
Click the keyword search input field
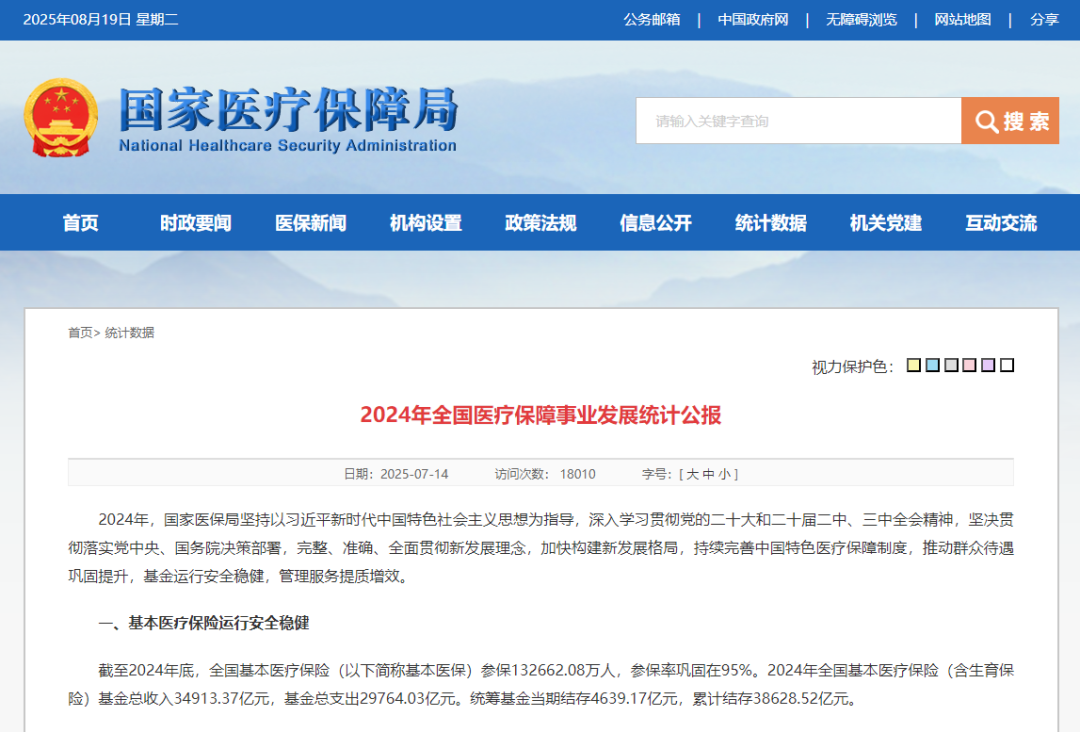coord(798,121)
